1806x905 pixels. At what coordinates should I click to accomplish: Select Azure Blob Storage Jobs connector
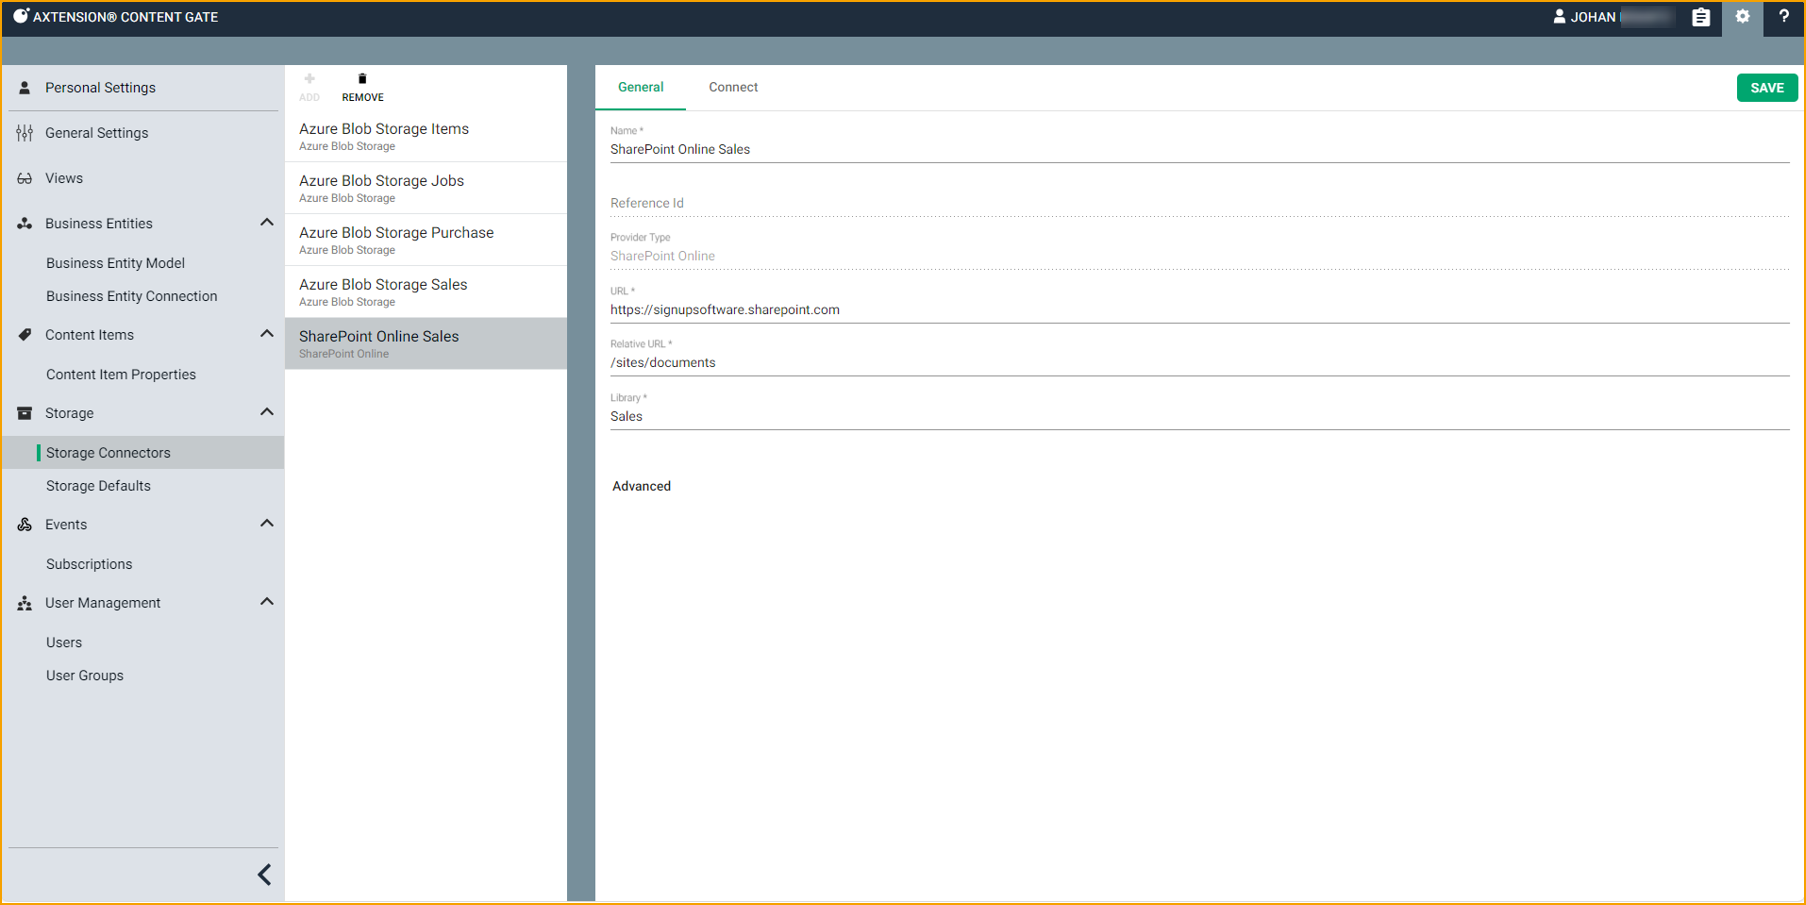[426, 188]
